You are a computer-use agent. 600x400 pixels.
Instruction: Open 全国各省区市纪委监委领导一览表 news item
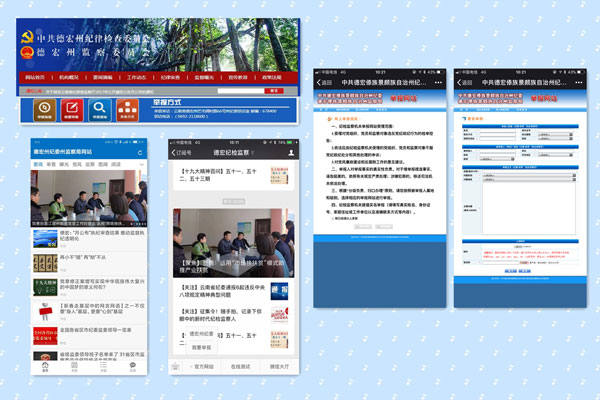pyautogui.click(x=89, y=336)
